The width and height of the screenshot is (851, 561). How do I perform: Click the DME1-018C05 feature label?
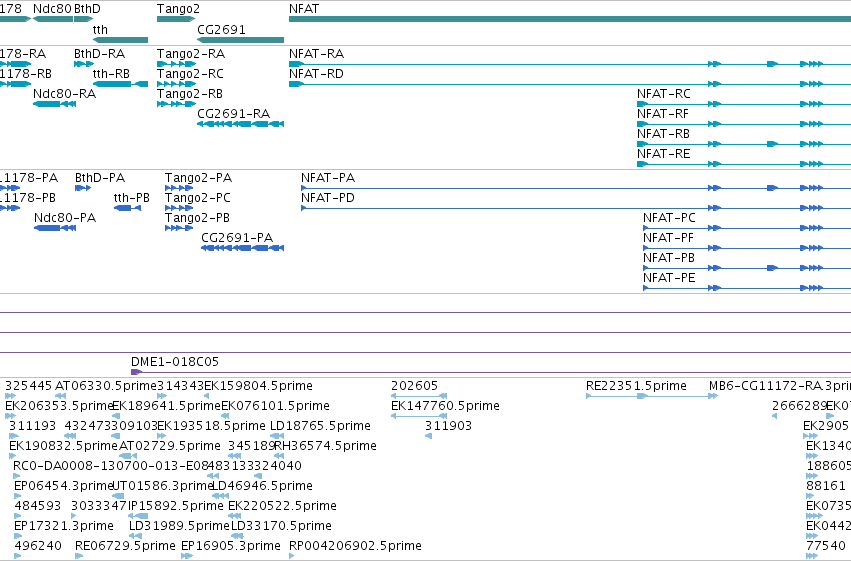click(x=175, y=362)
